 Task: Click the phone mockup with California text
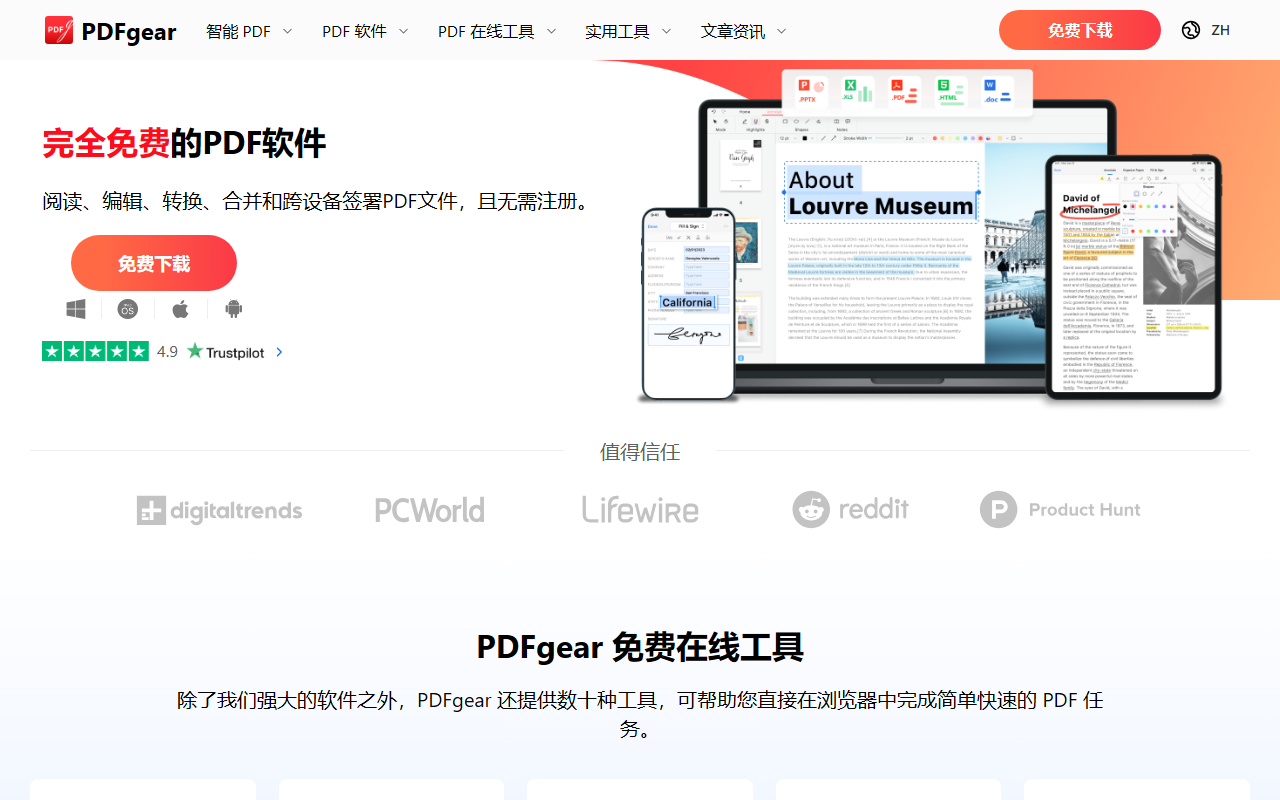(688, 304)
